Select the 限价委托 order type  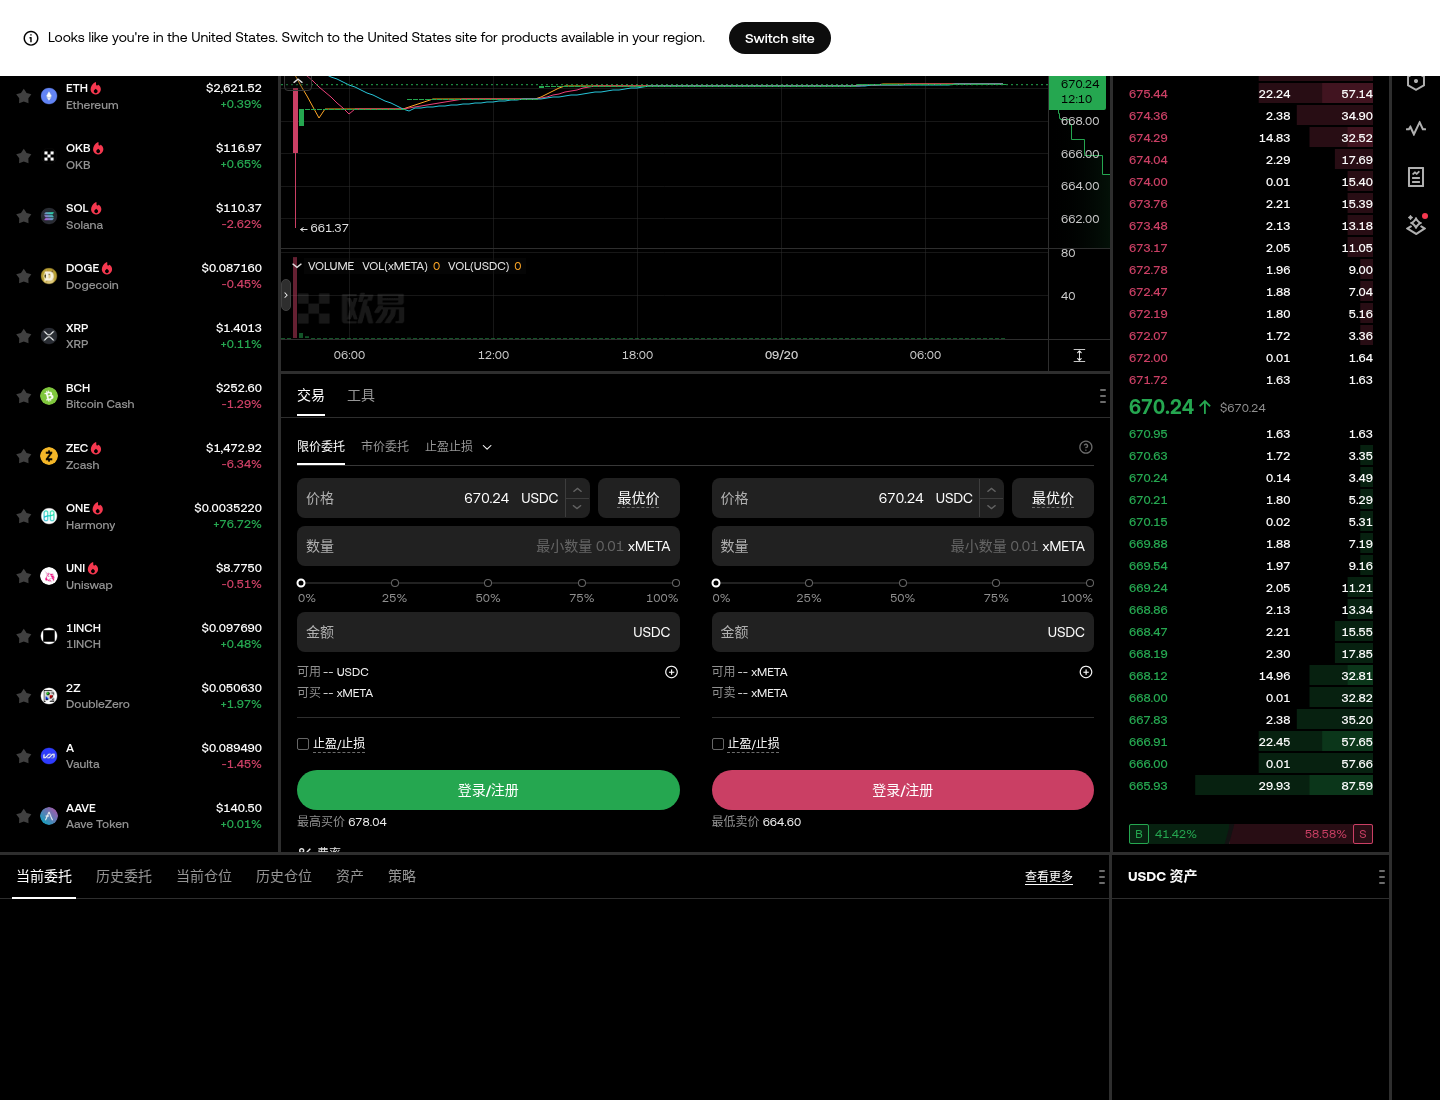click(321, 447)
